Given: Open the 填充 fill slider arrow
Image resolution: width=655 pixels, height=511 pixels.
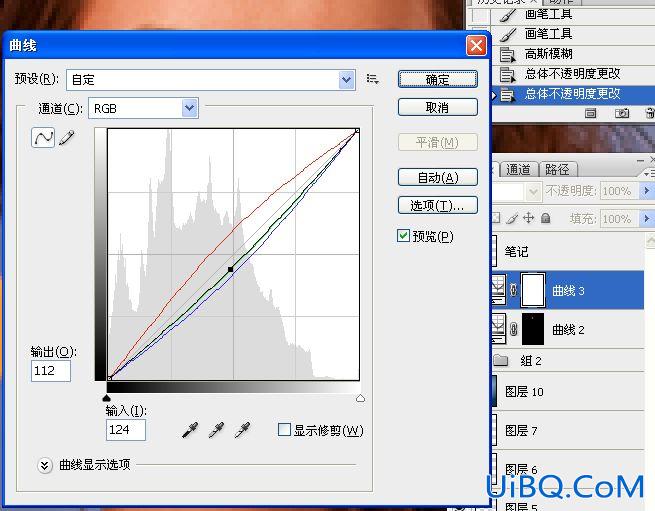Looking at the screenshot, I should click(646, 218).
